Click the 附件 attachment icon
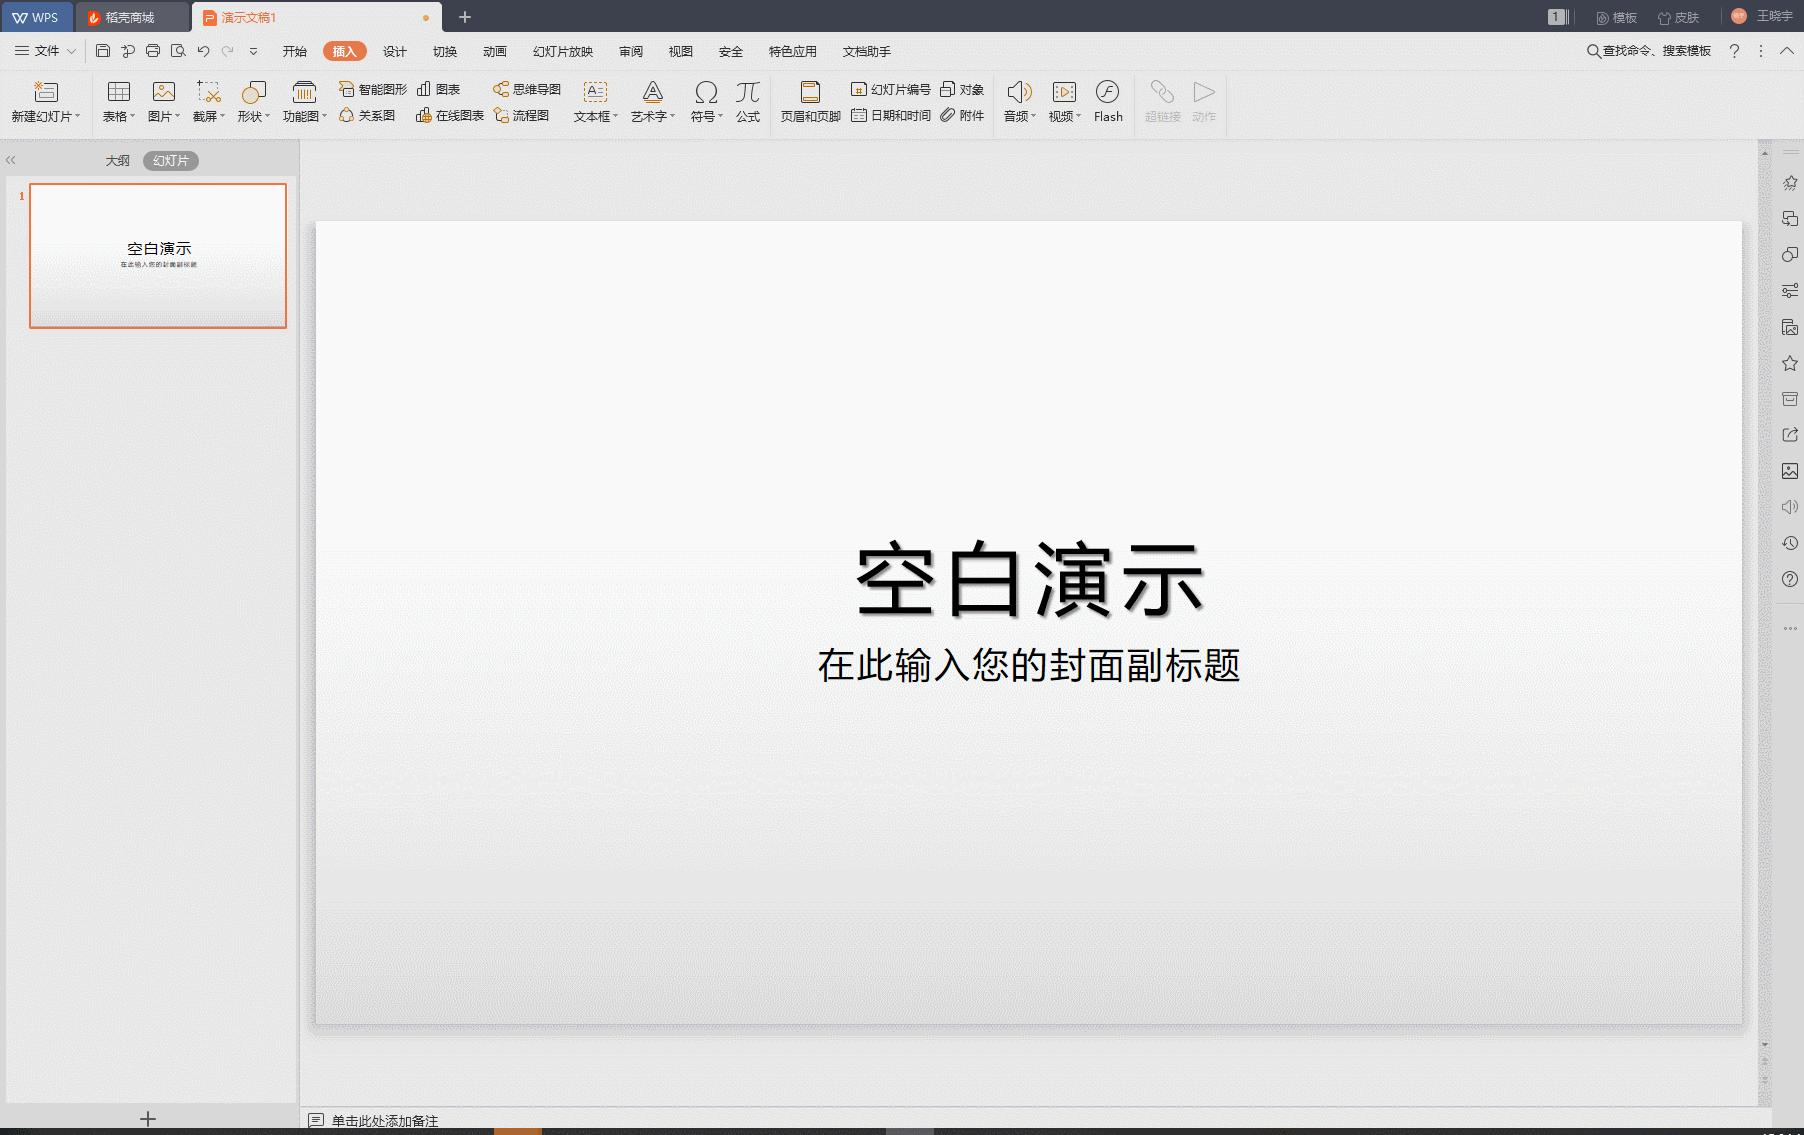 962,115
